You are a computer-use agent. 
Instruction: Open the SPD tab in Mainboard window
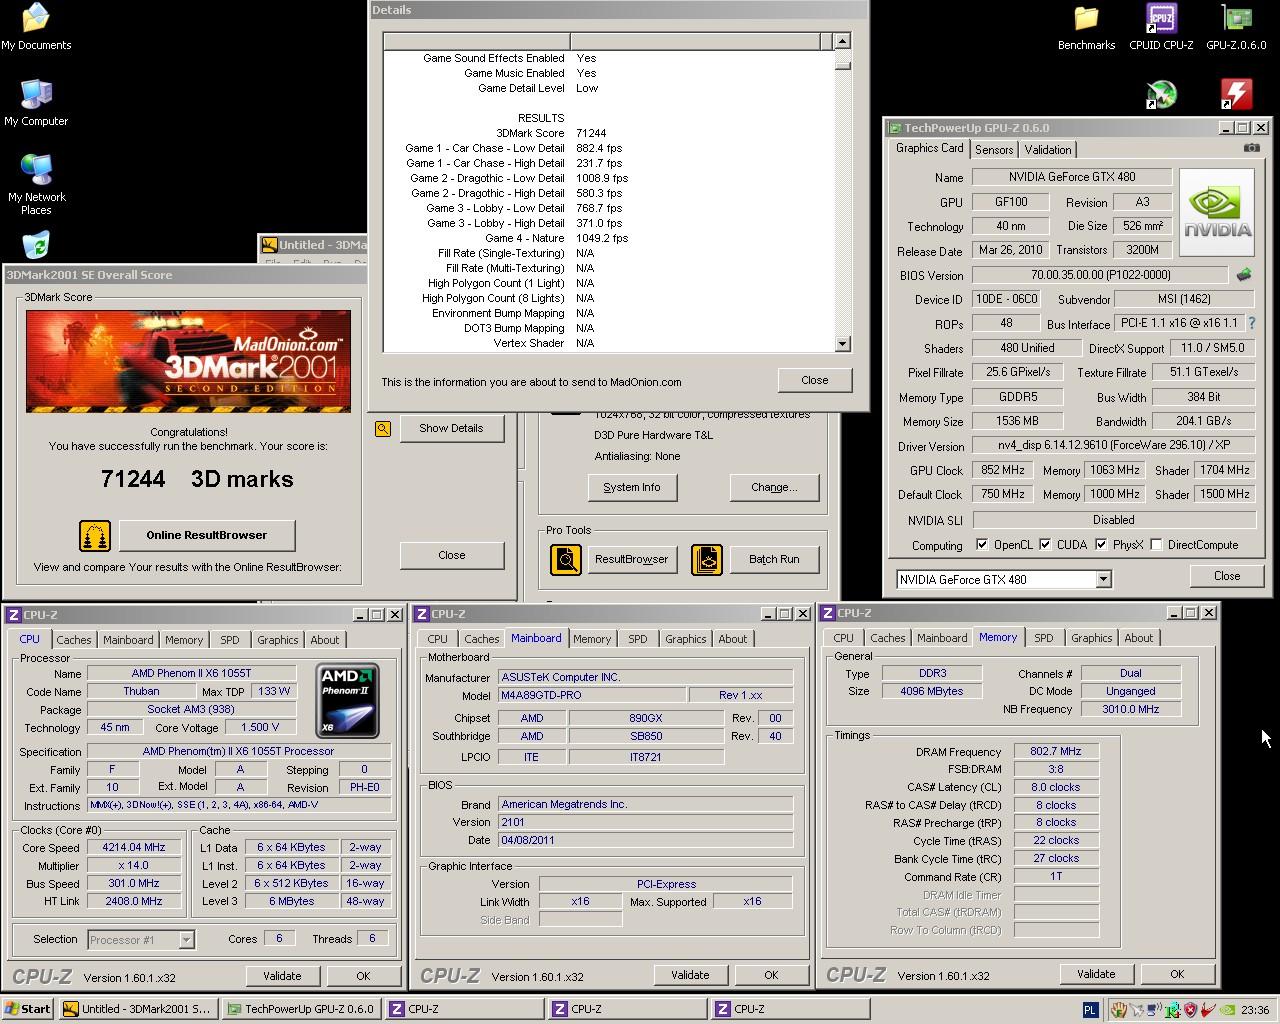pyautogui.click(x=637, y=639)
